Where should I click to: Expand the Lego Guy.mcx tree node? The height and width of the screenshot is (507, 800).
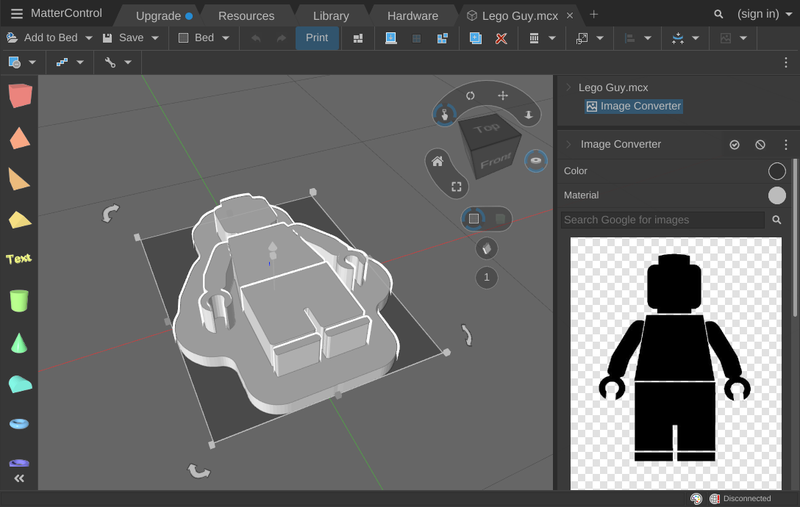pos(567,87)
